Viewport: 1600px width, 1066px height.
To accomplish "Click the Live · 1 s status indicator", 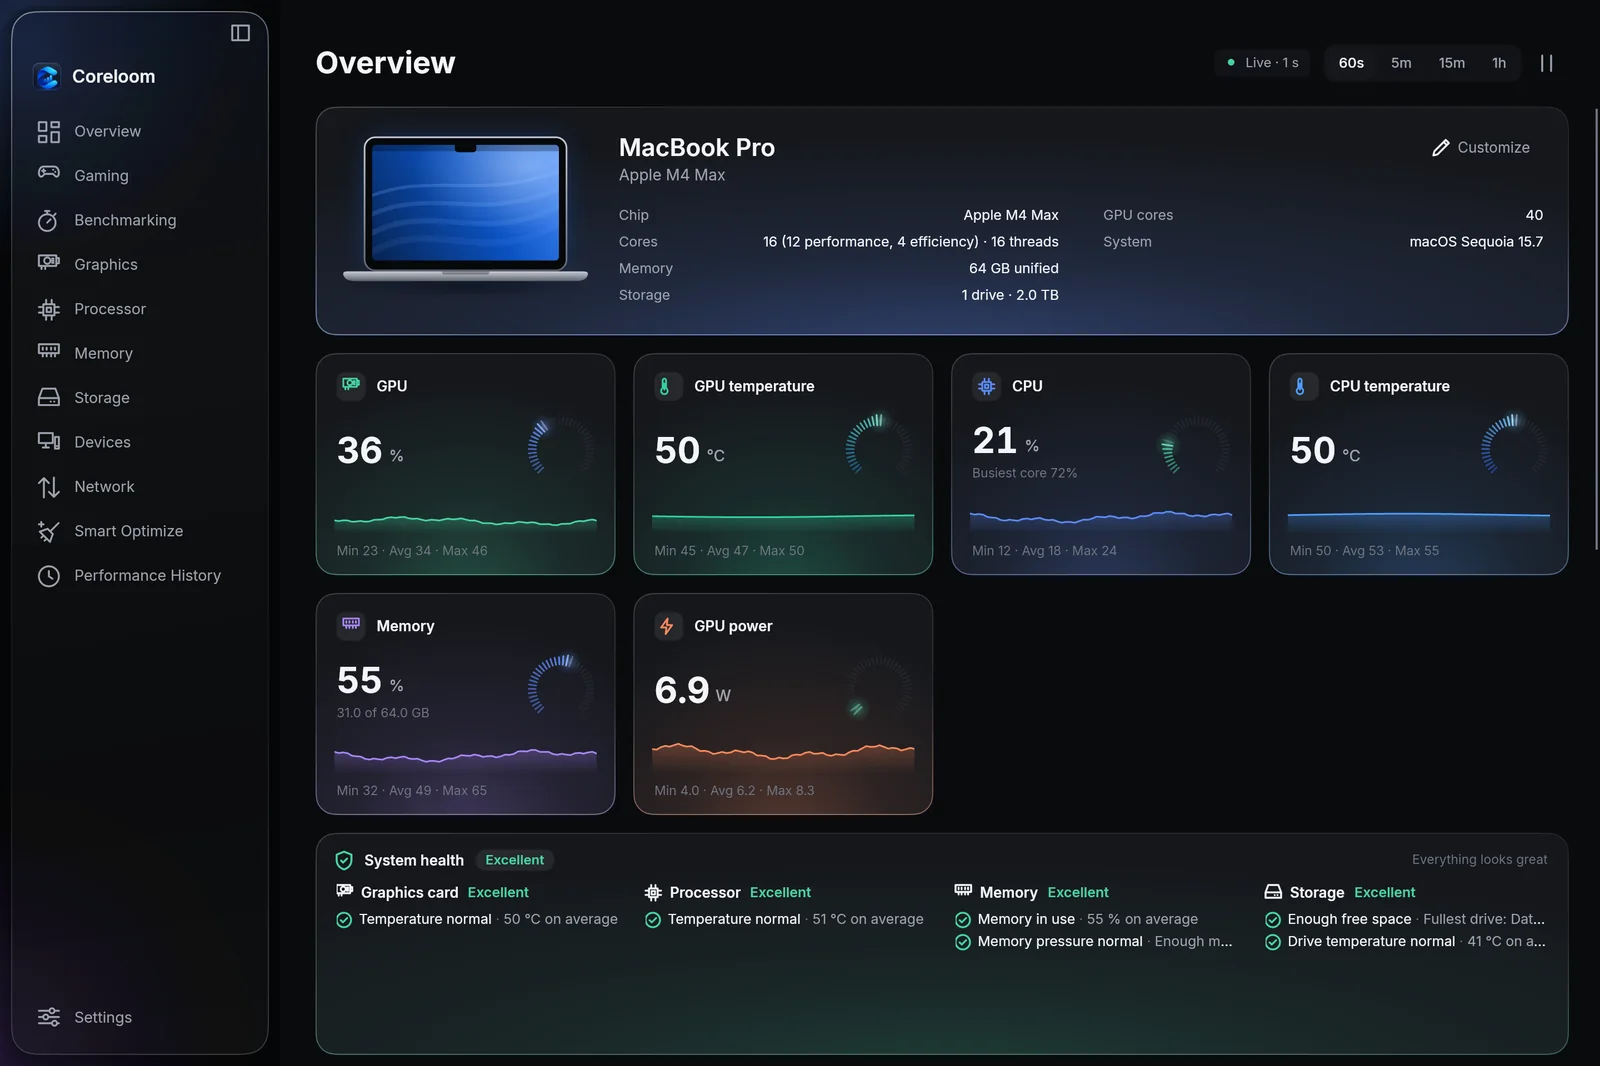I will point(1263,63).
